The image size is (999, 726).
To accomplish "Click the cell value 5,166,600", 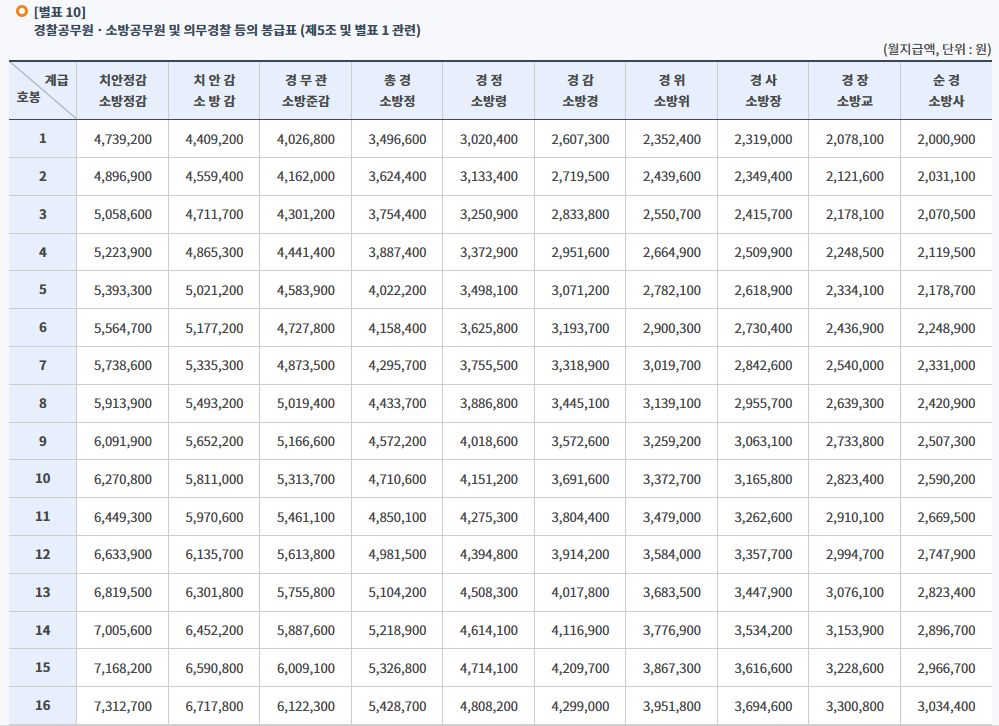I will click(x=306, y=441).
